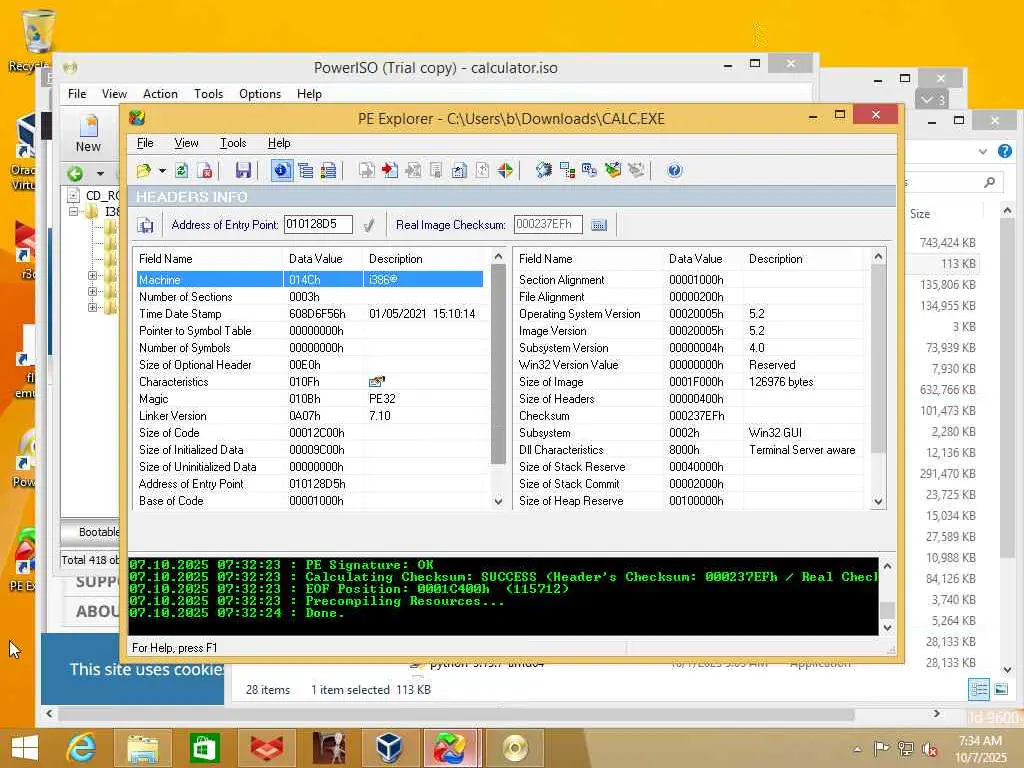Open the Tools menu in PowerISO
This screenshot has width=1024, height=768.
tap(208, 94)
